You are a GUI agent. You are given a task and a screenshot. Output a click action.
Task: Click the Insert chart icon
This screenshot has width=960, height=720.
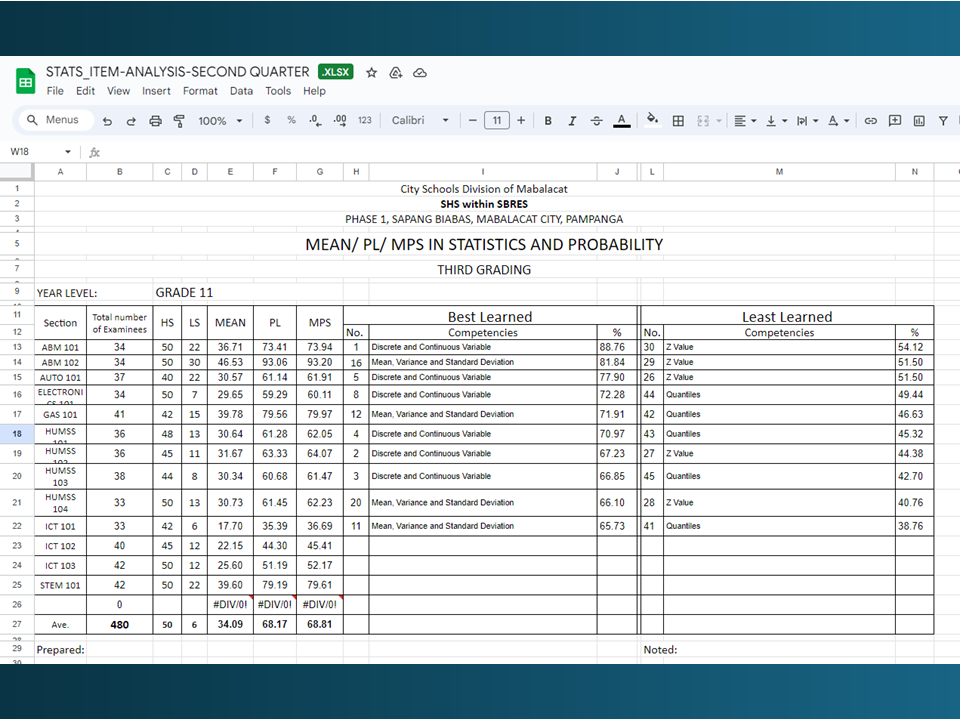coord(918,121)
